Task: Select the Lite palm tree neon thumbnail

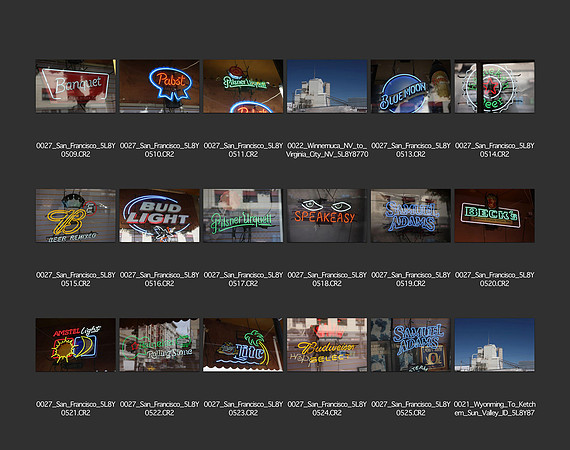Action: pos(243,345)
